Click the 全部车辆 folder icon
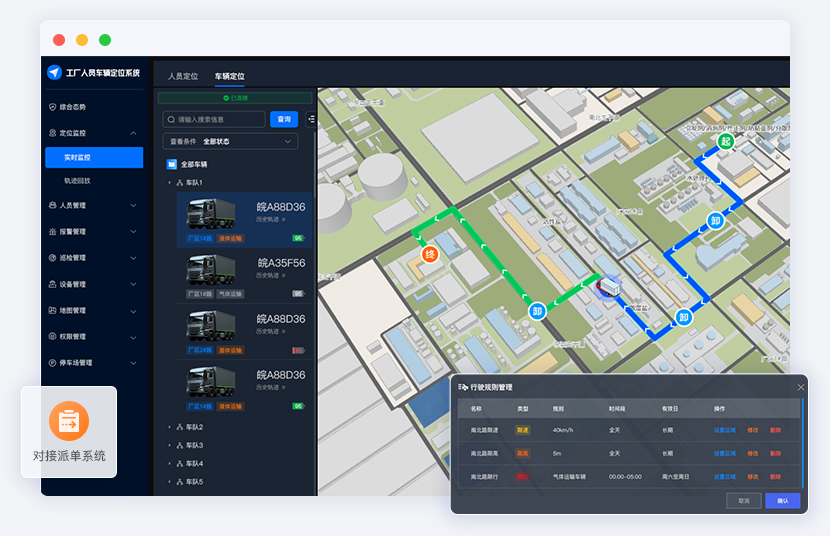Viewport: 830px width, 536px height. coord(172,164)
